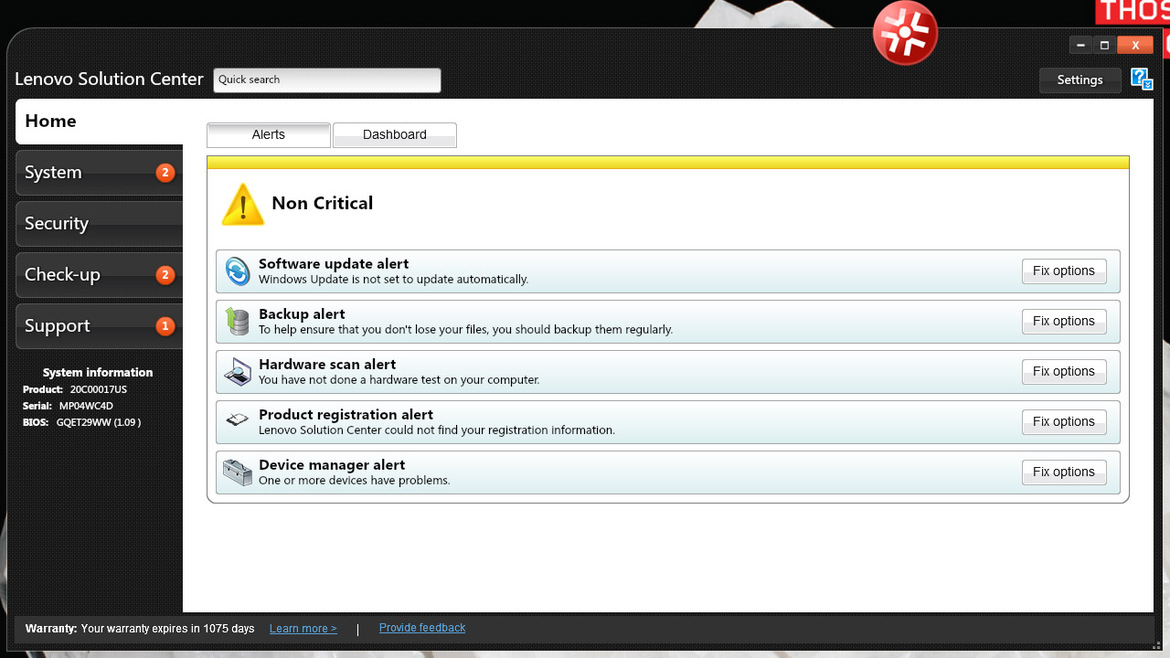Click the Software update alert title
Screen dimensions: 1170x658
(x=334, y=264)
